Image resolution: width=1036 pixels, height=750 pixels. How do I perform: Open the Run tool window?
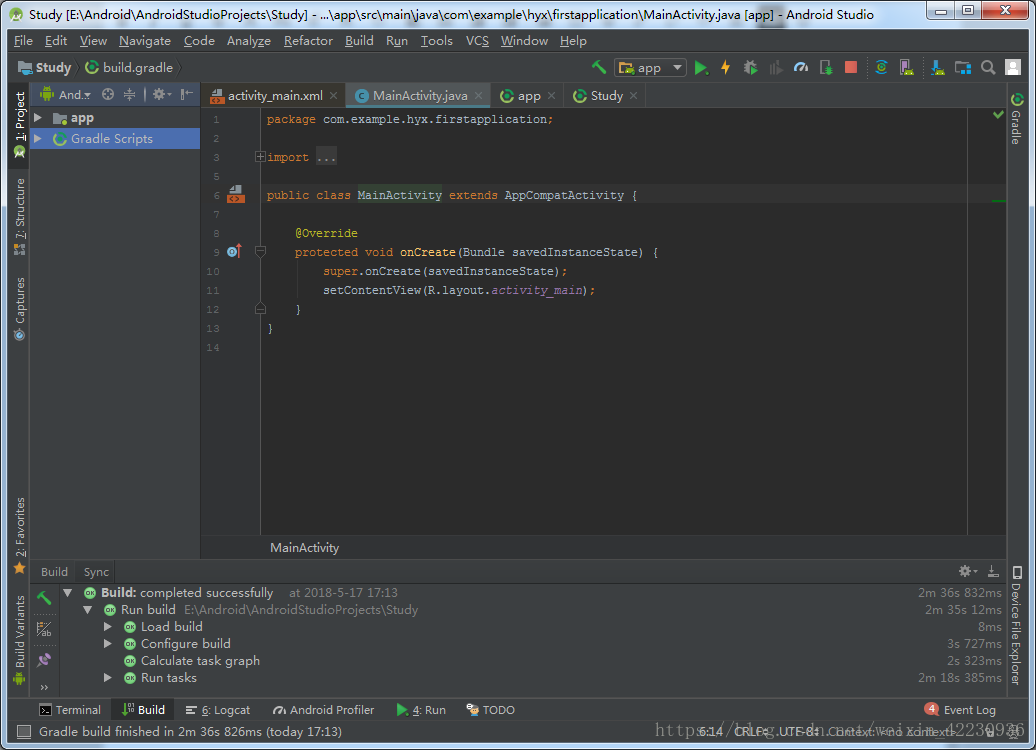421,710
